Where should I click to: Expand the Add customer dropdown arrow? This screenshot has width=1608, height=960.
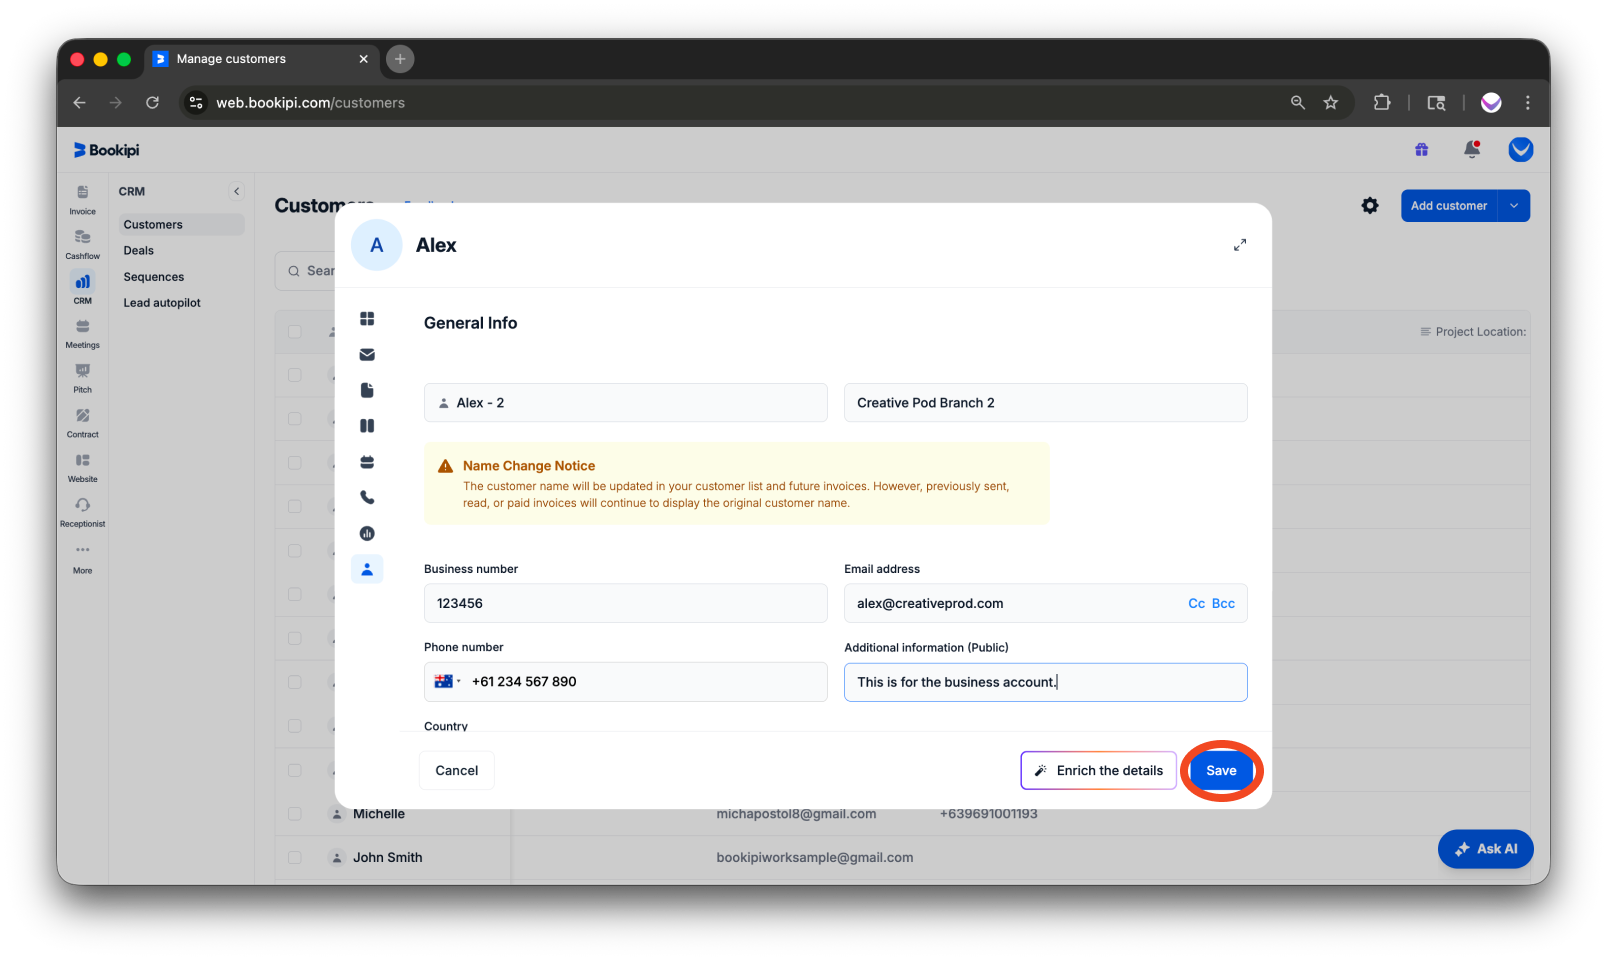(1514, 205)
